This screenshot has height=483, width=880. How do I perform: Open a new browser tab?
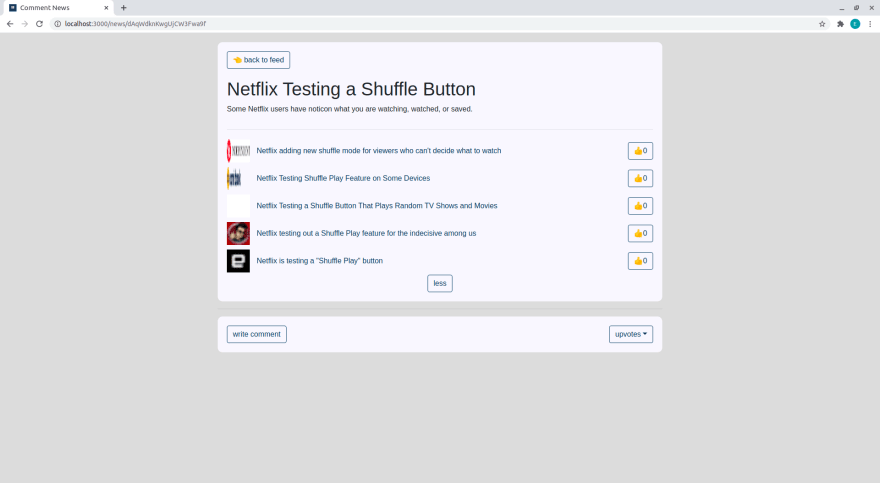pos(123,8)
